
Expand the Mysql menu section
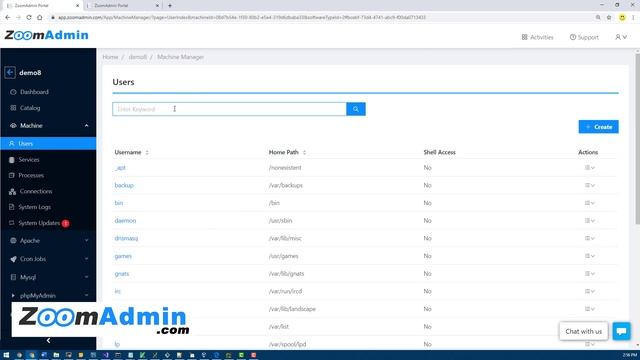point(48,277)
